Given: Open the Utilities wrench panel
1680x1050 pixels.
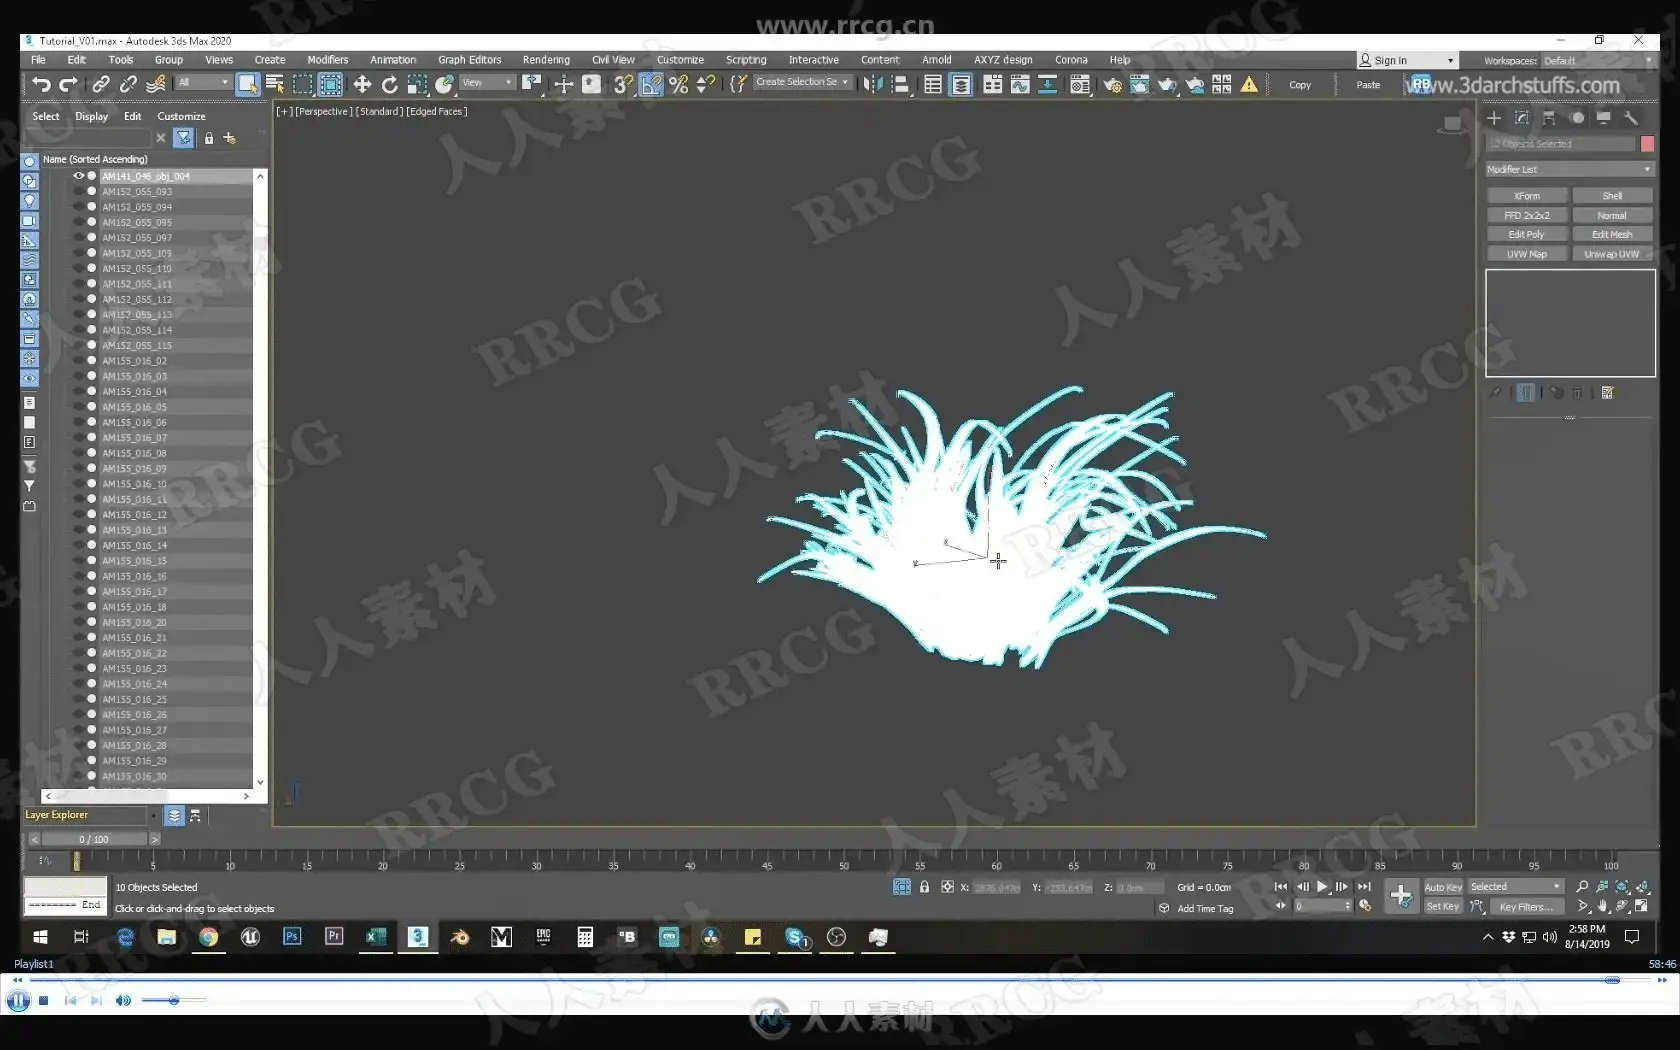Looking at the screenshot, I should [x=1631, y=118].
